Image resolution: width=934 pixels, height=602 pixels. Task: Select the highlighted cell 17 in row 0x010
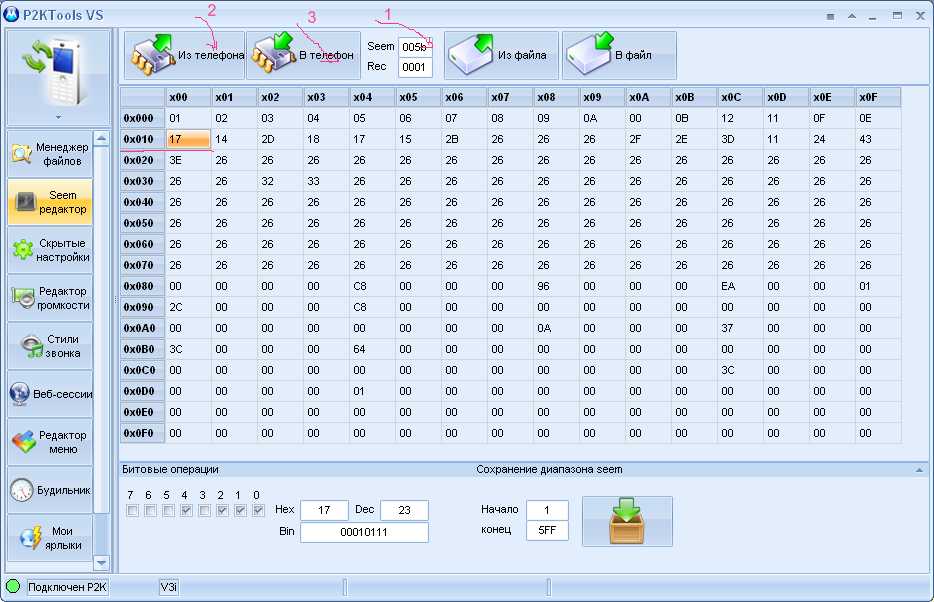coord(188,139)
